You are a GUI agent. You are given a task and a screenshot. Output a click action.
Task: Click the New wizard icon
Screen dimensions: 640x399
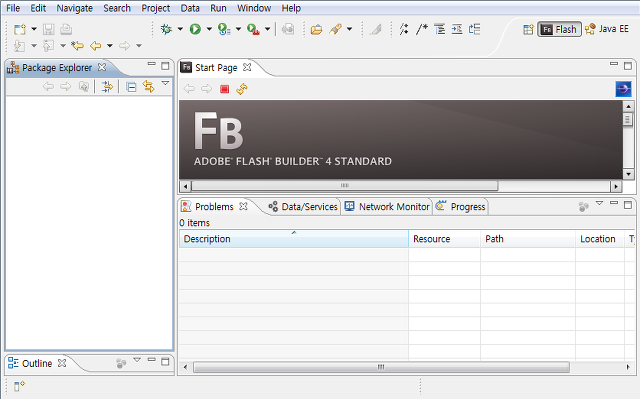20,29
